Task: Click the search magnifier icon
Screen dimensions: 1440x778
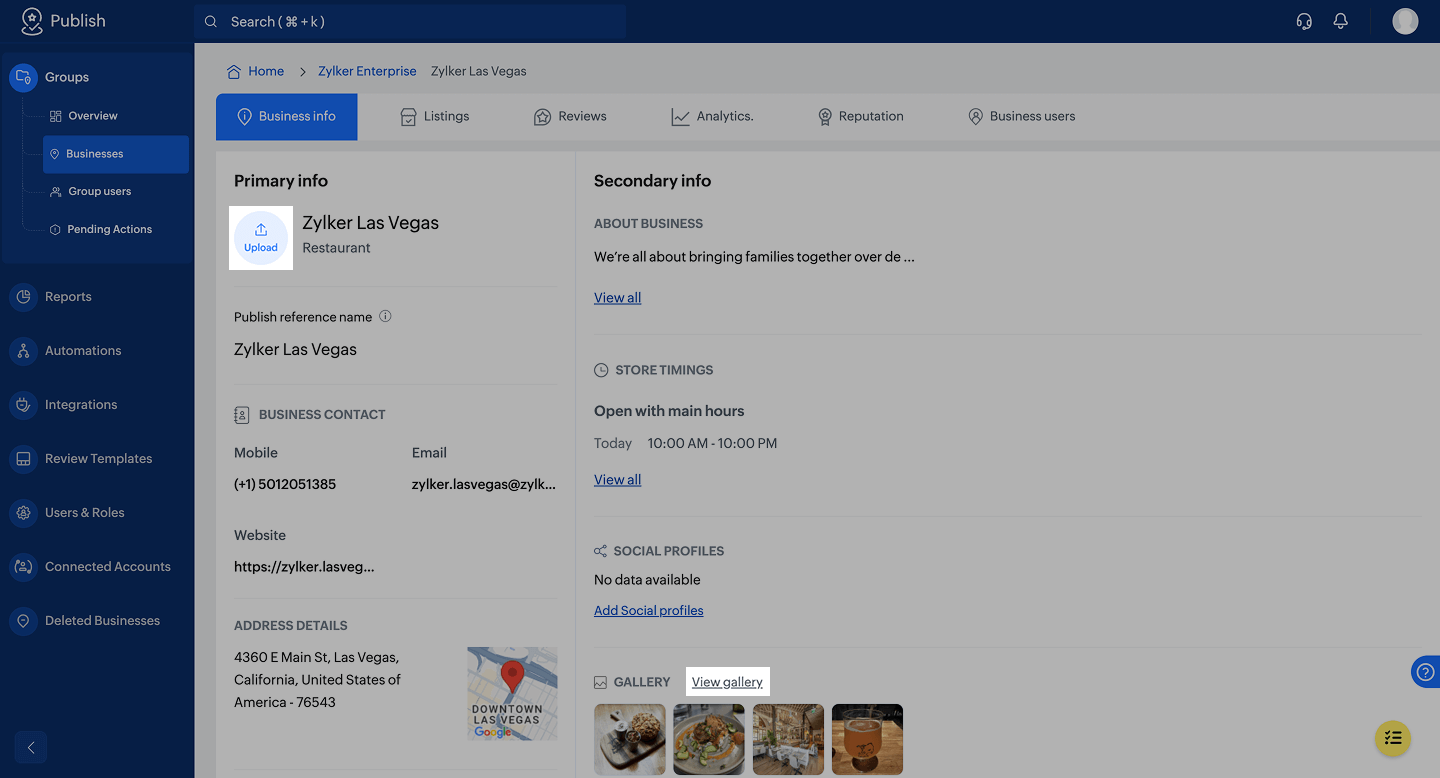Action: click(x=211, y=21)
